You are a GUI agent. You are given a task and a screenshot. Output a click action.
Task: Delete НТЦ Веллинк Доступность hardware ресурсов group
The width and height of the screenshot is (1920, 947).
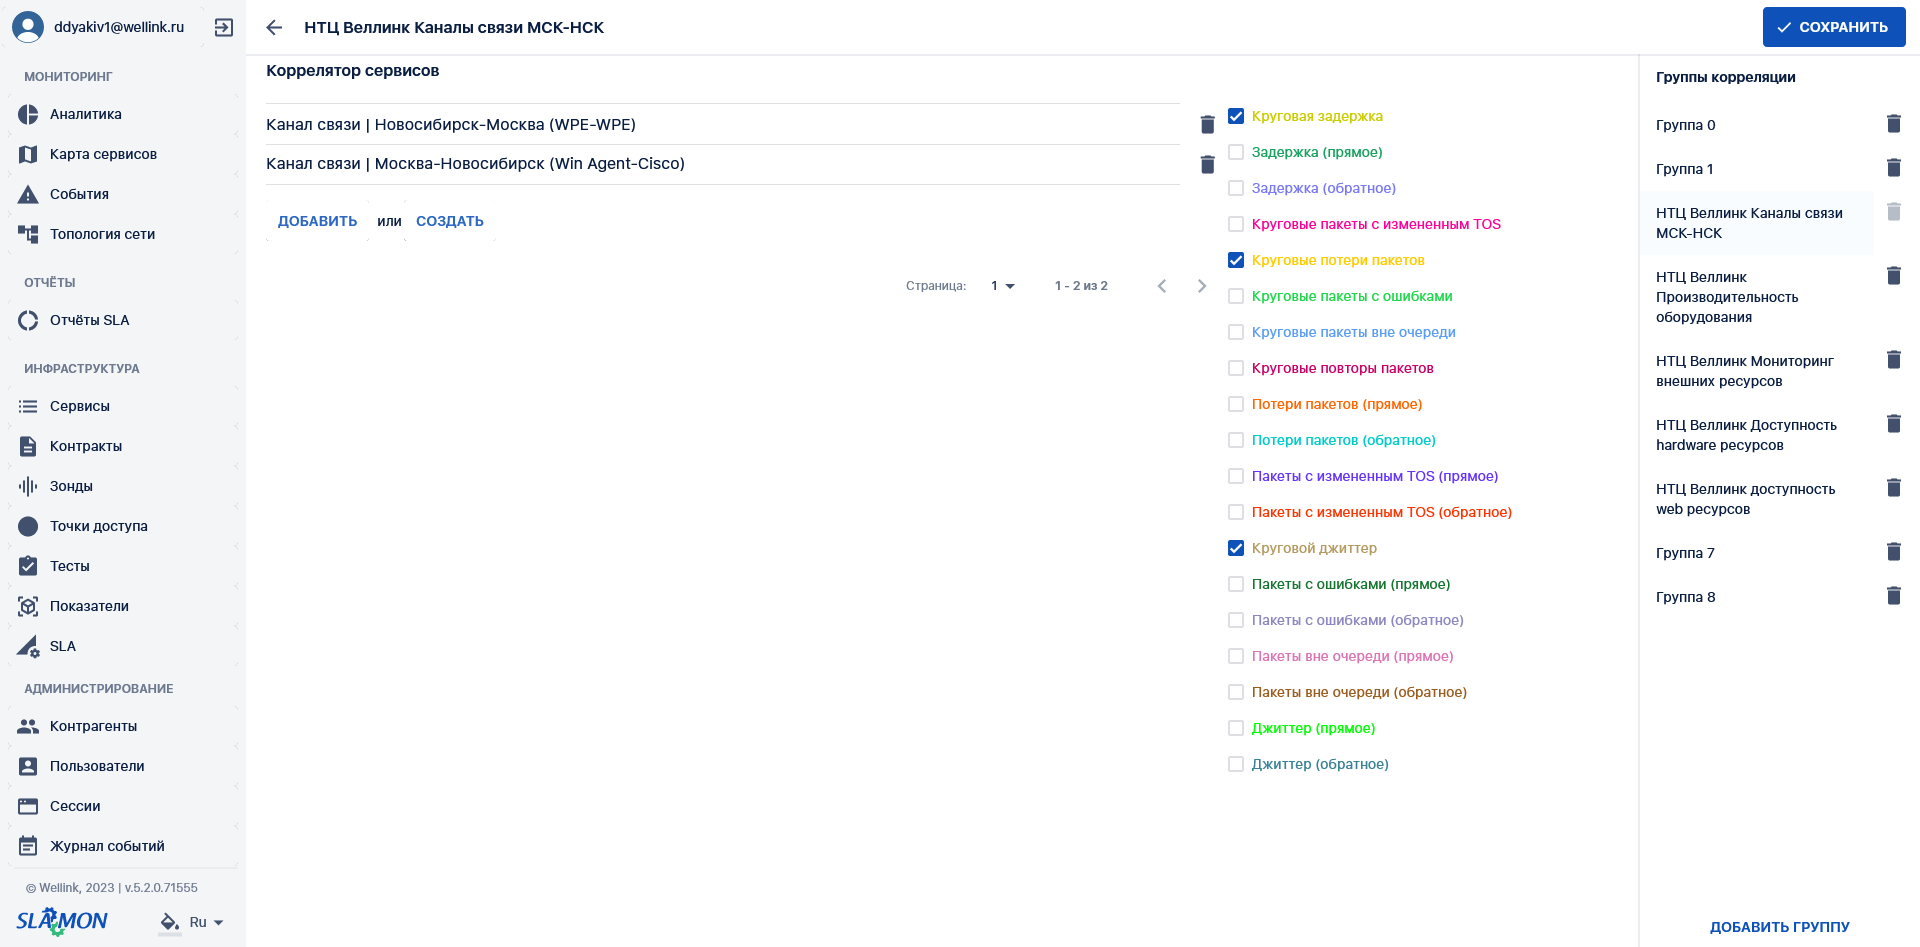[x=1893, y=423]
